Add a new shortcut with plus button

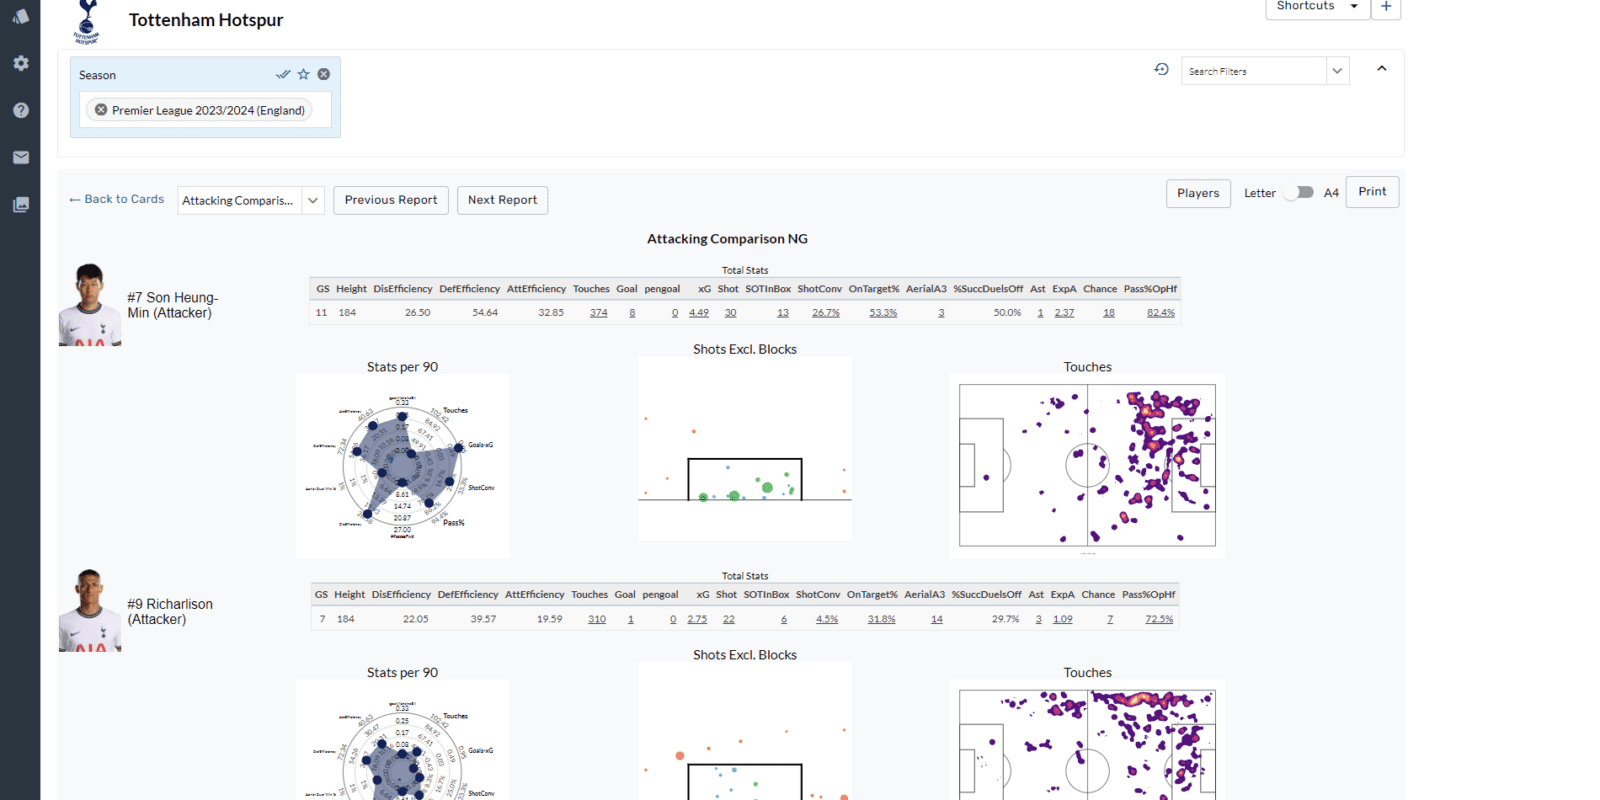[1386, 7]
